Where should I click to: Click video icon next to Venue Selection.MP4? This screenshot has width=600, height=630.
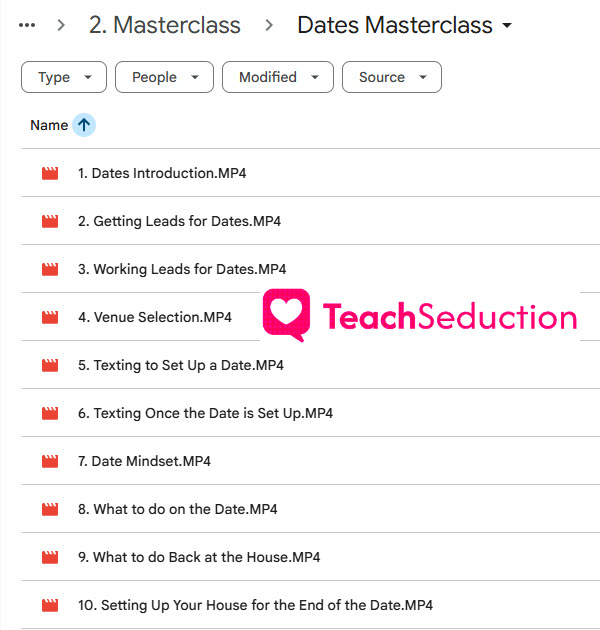[50, 317]
